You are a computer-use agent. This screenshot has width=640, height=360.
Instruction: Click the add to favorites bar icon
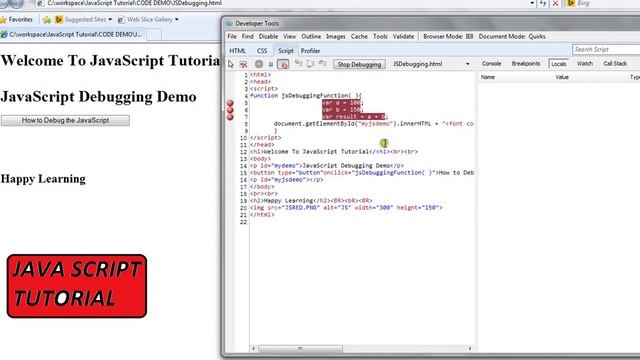coord(47,20)
